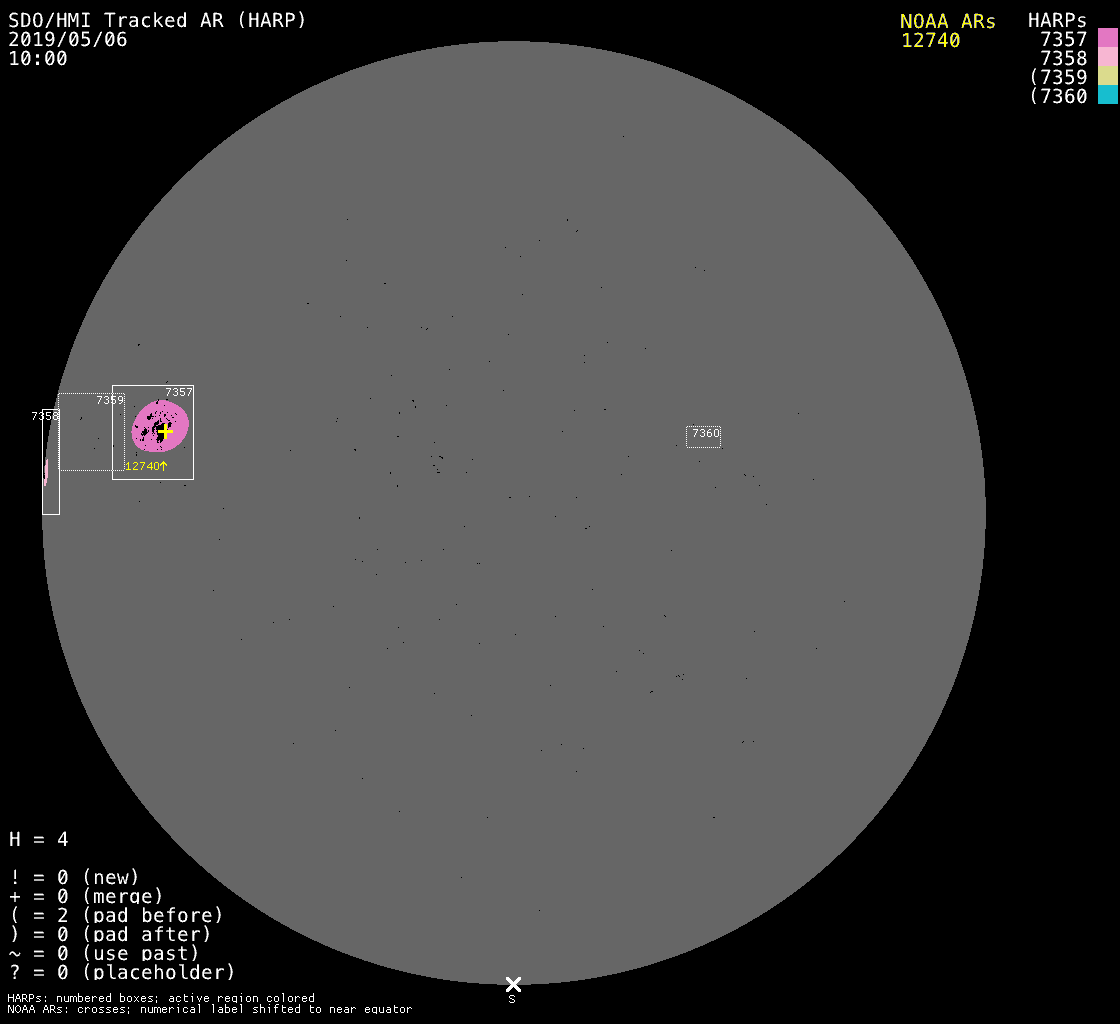Click the 7360 dotted box on the disk
Screen dimensions: 1120x1024
pyautogui.click(x=703, y=436)
